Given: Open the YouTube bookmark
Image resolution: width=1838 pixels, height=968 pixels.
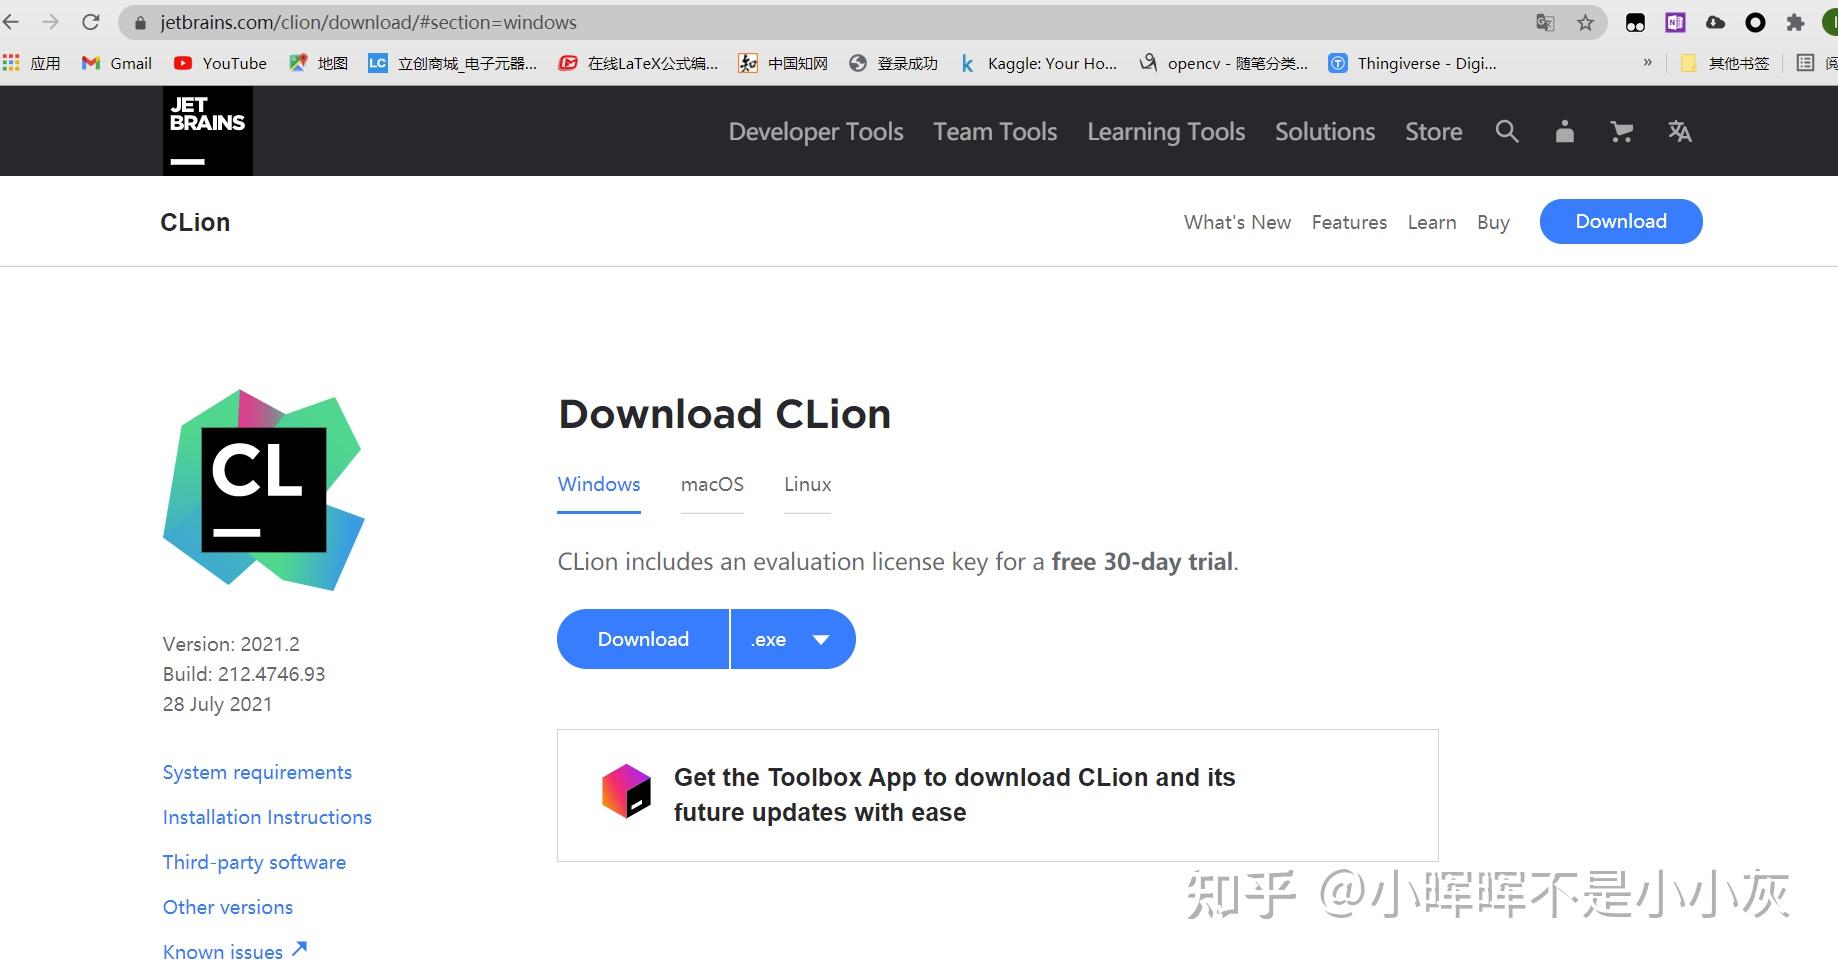Looking at the screenshot, I should pyautogui.click(x=220, y=63).
